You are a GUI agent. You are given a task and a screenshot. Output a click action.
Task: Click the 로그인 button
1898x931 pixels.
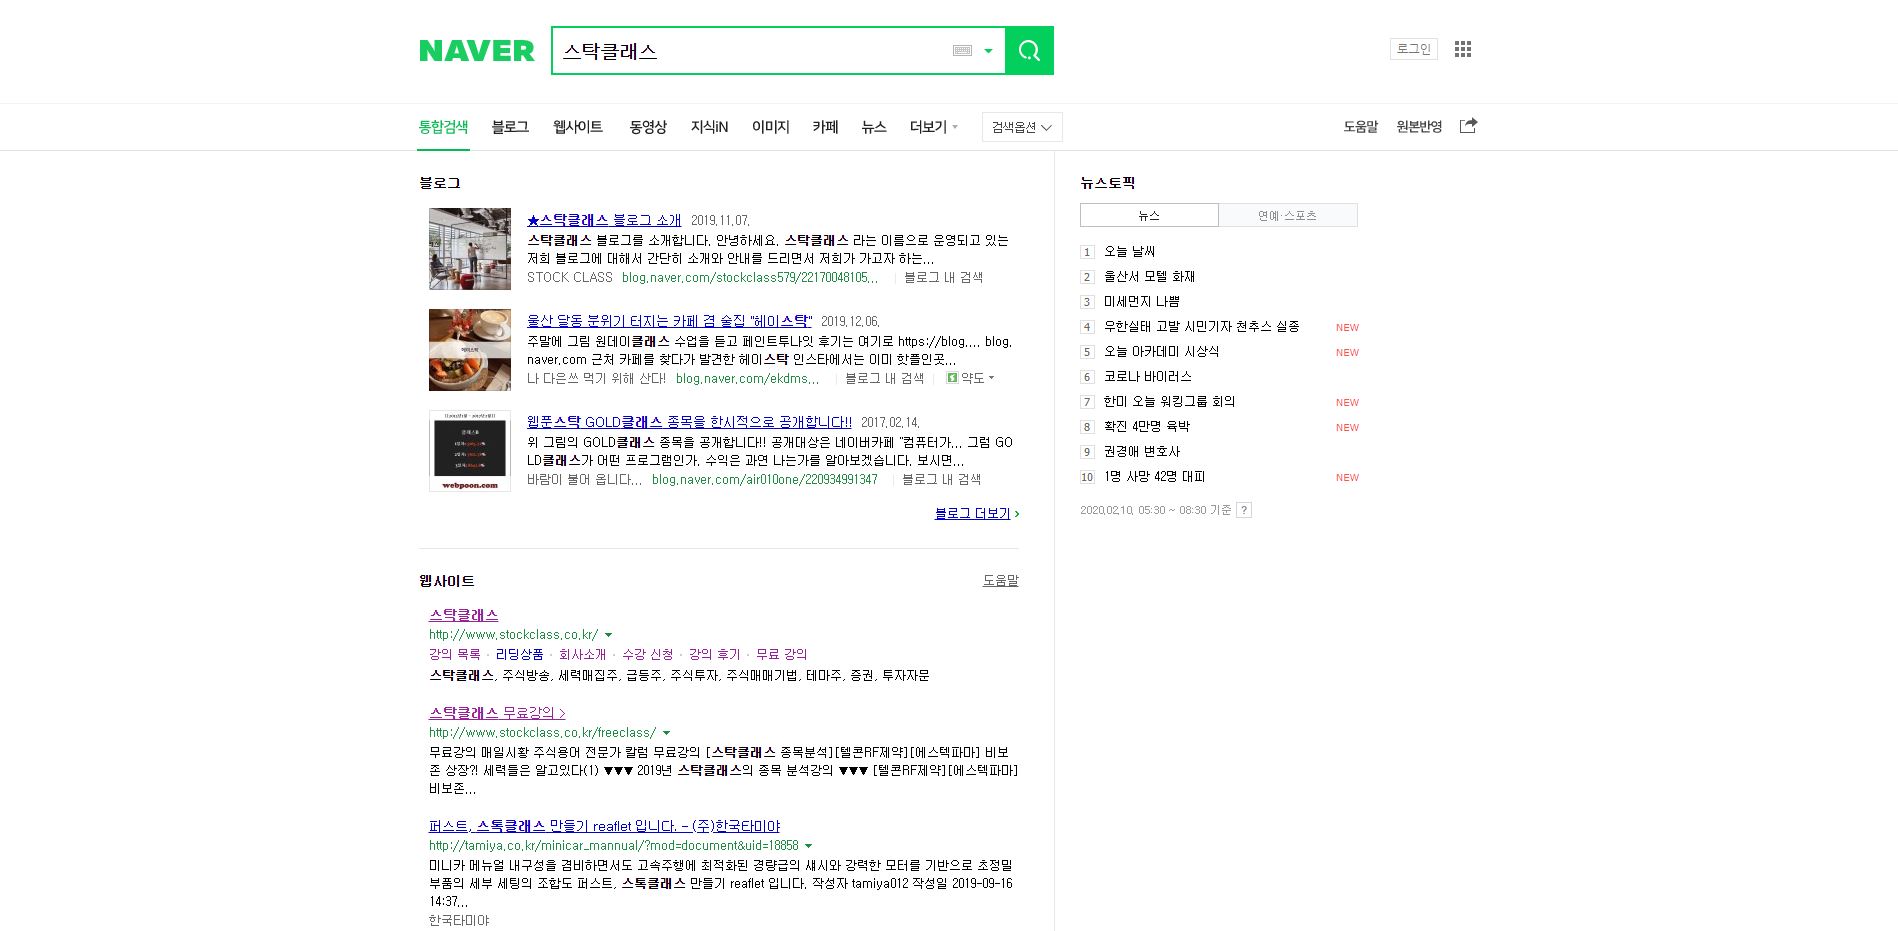tap(1413, 49)
